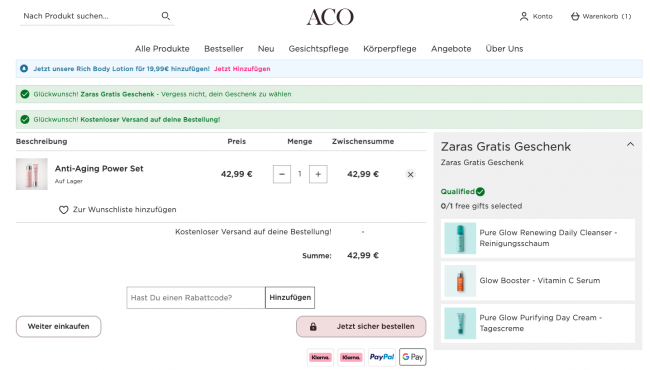Select first Klarna payment icon

[320, 357]
